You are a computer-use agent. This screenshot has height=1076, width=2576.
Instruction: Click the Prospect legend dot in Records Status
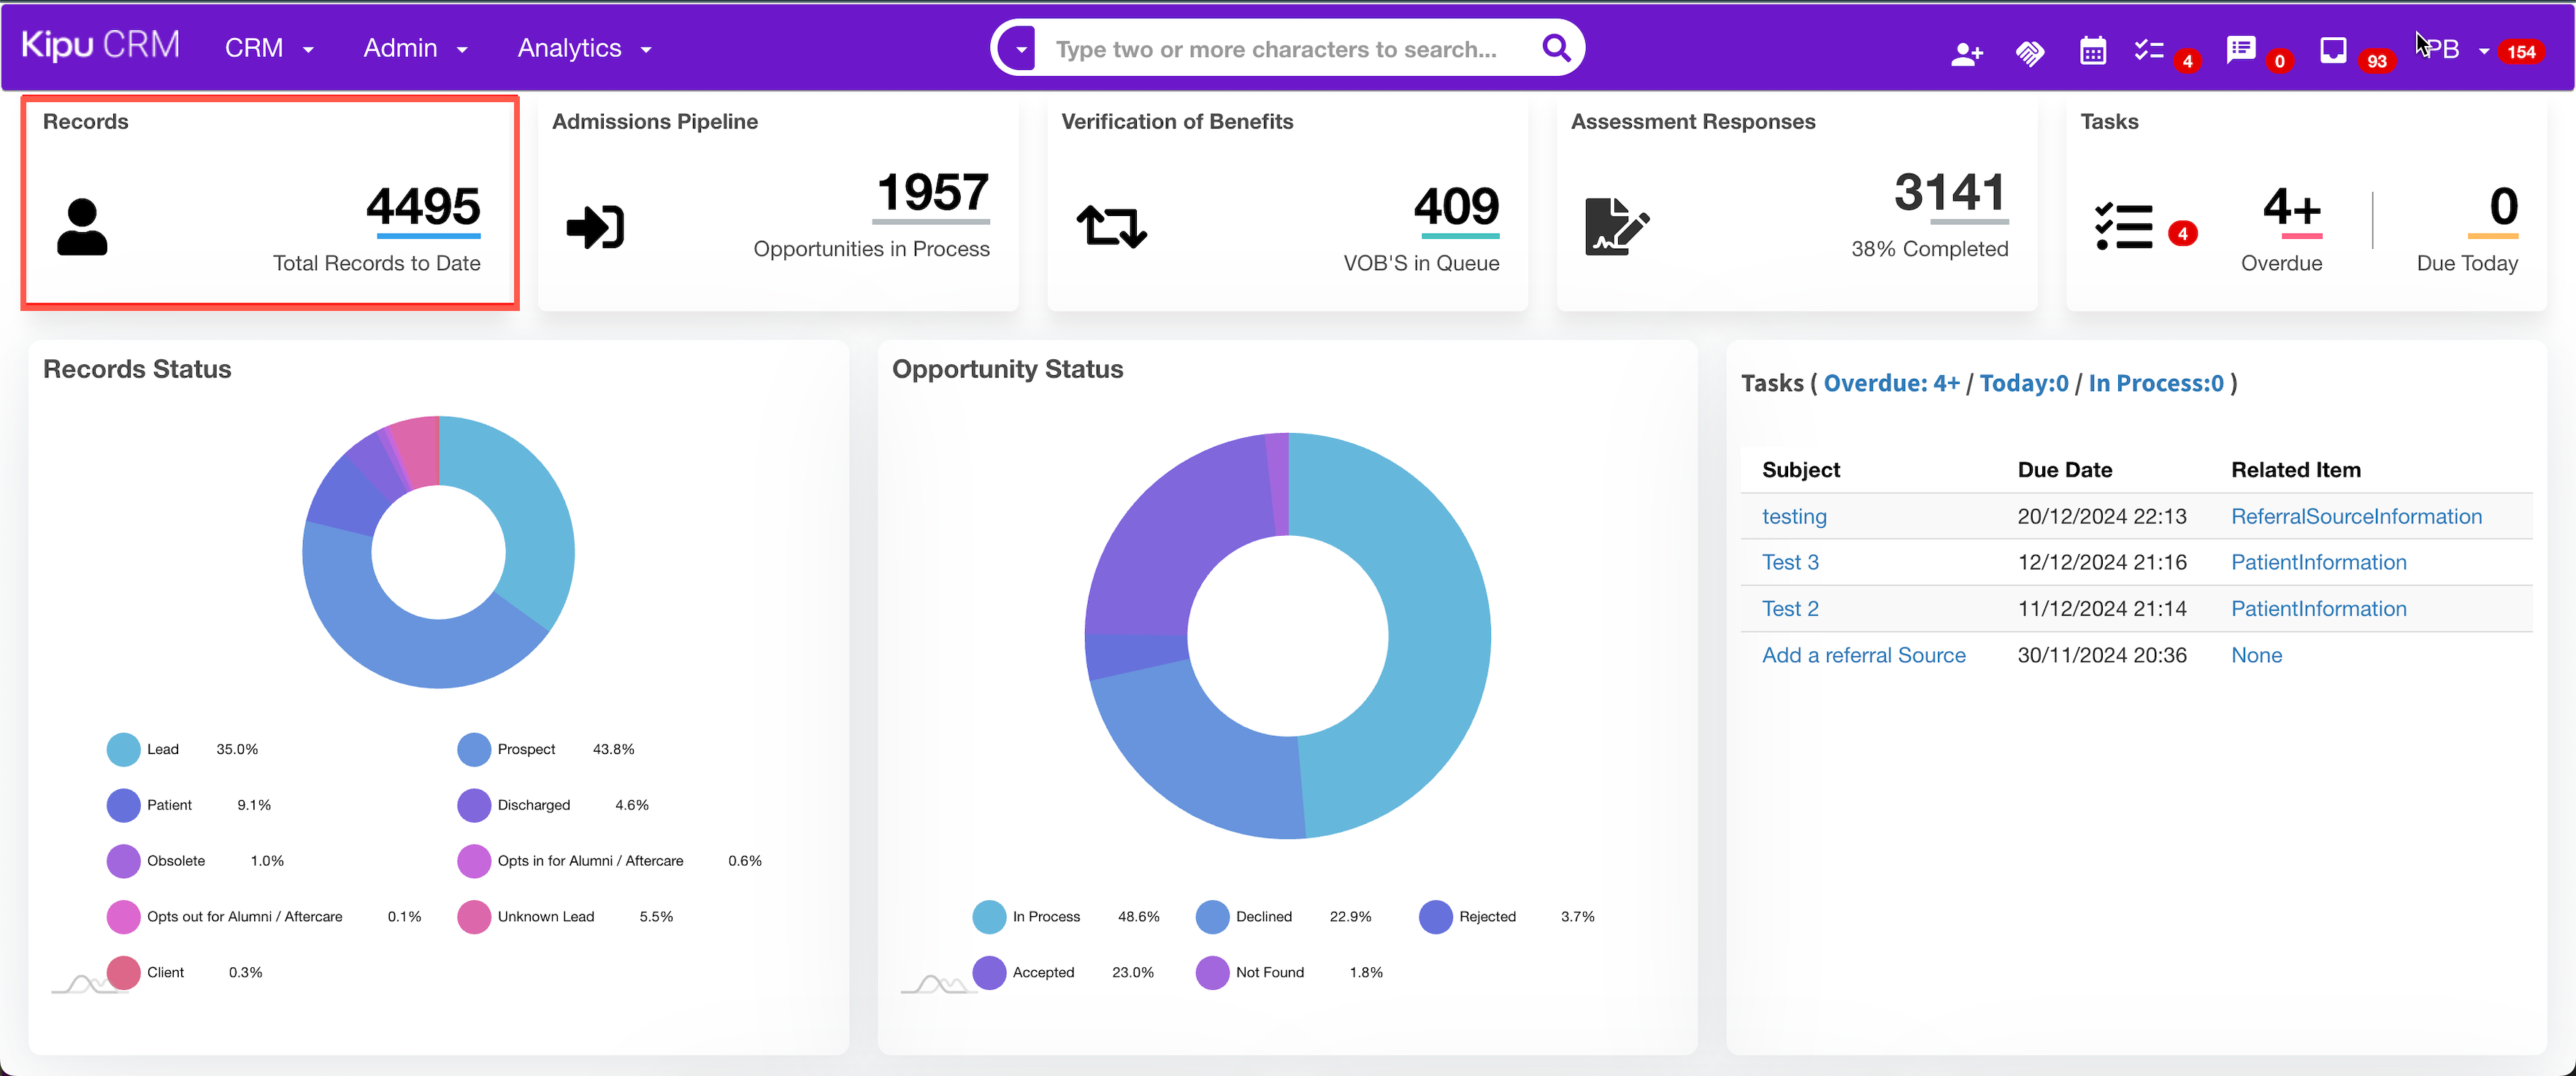coord(473,748)
